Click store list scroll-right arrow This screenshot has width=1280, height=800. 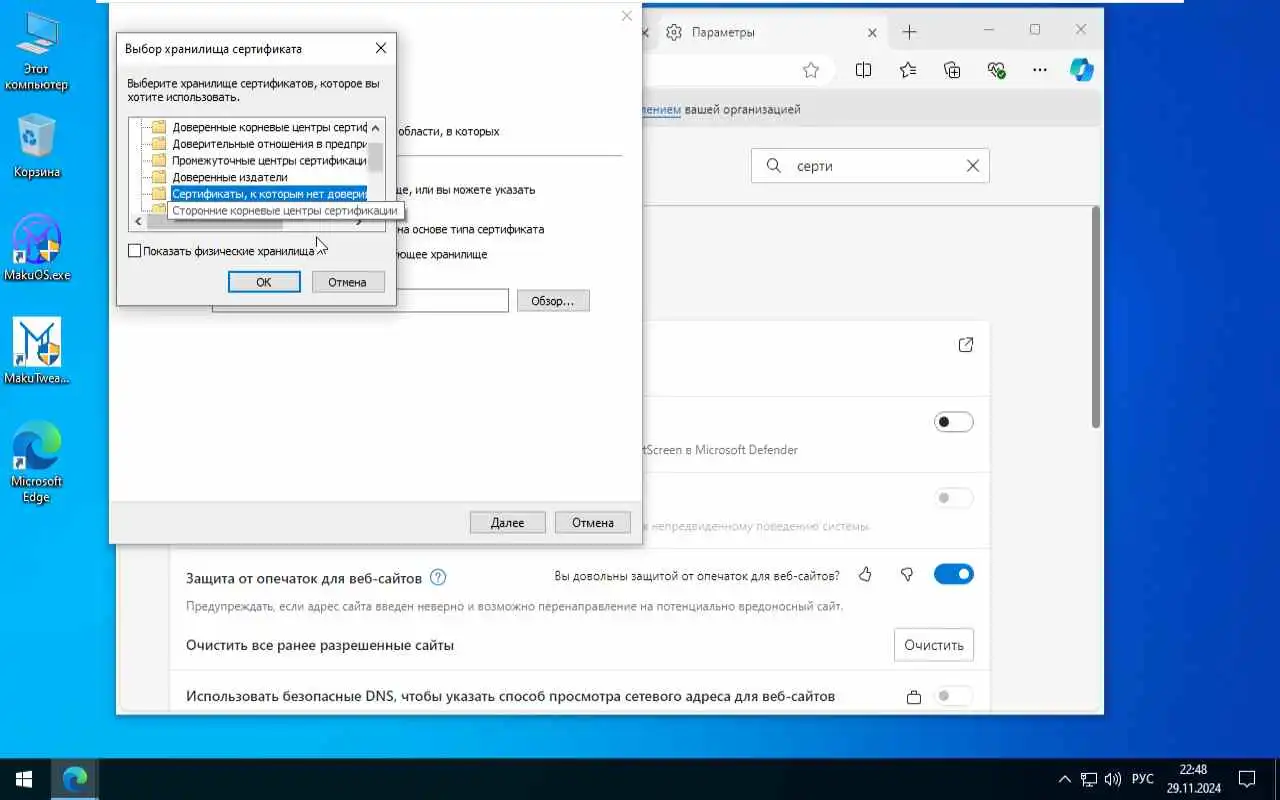359,221
